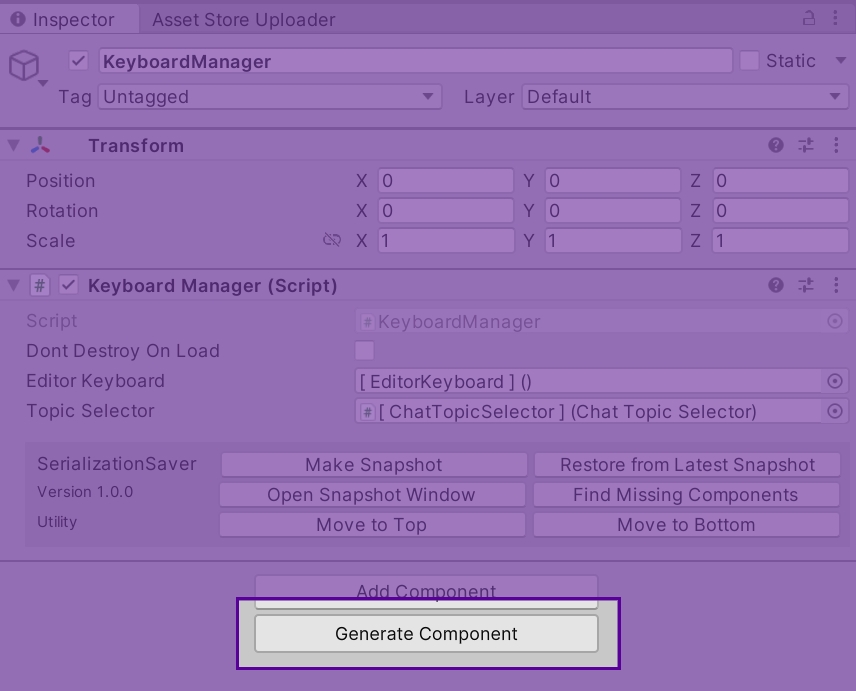Enable the Static checkbox

(749, 61)
